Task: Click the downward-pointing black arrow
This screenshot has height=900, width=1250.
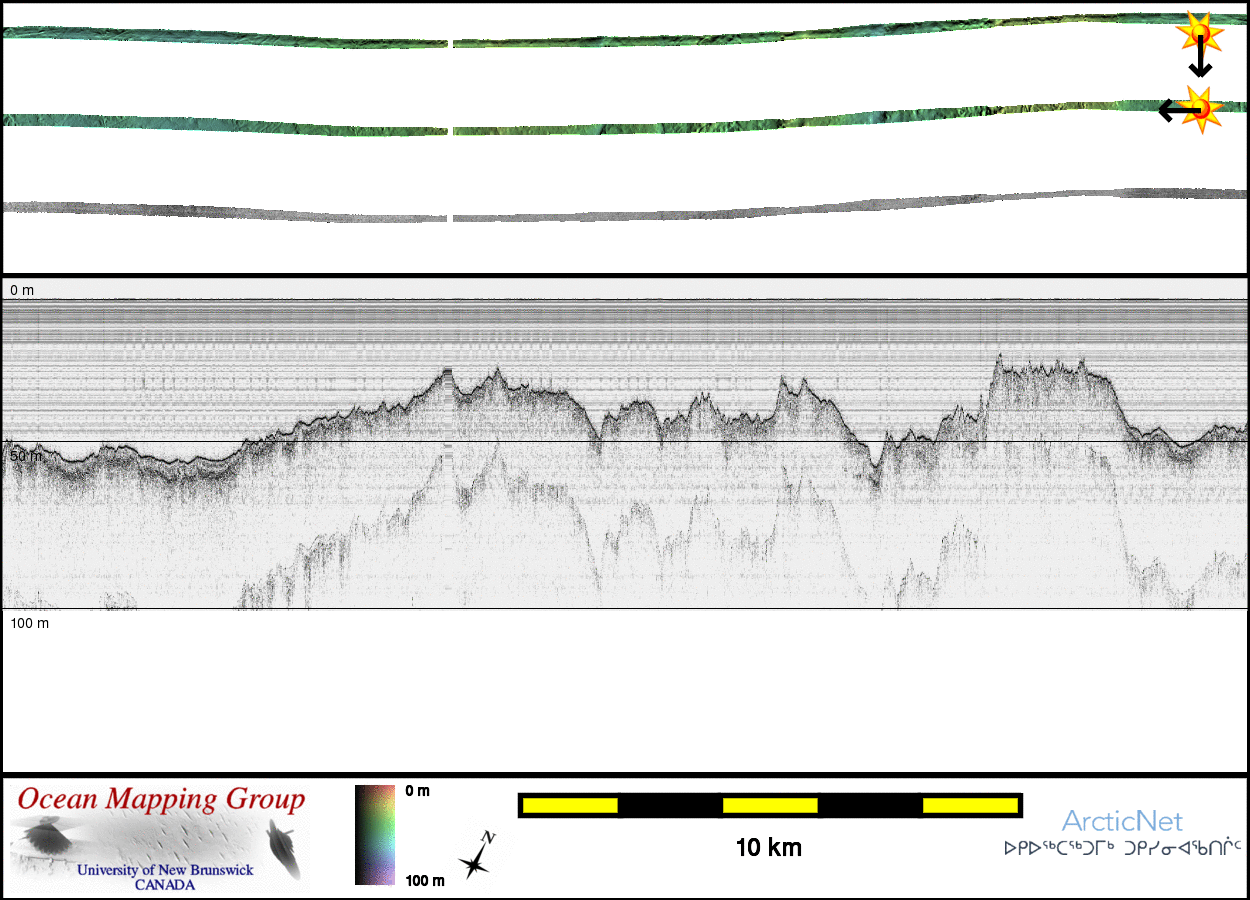Action: pyautogui.click(x=1200, y=62)
